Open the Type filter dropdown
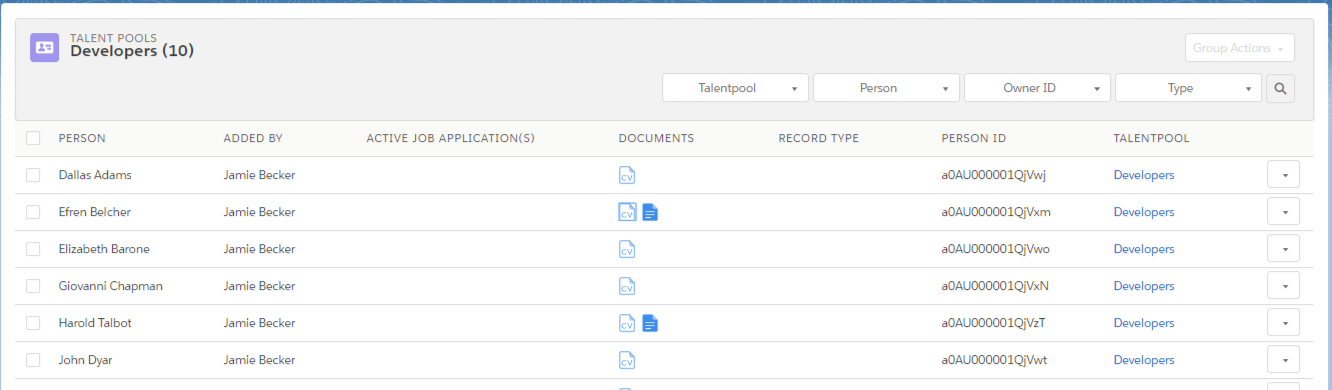This screenshot has height=390, width=1332. [1188, 88]
